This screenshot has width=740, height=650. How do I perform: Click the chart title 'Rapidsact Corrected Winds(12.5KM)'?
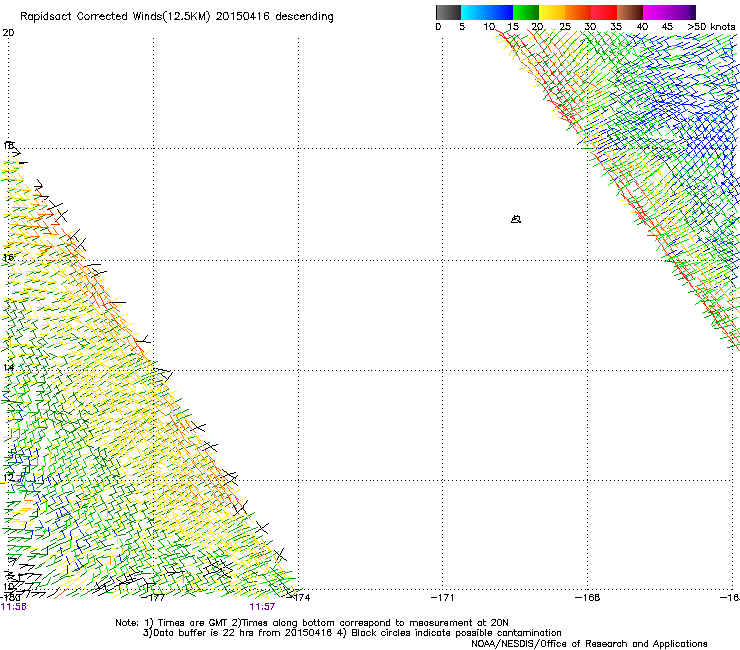(x=115, y=17)
